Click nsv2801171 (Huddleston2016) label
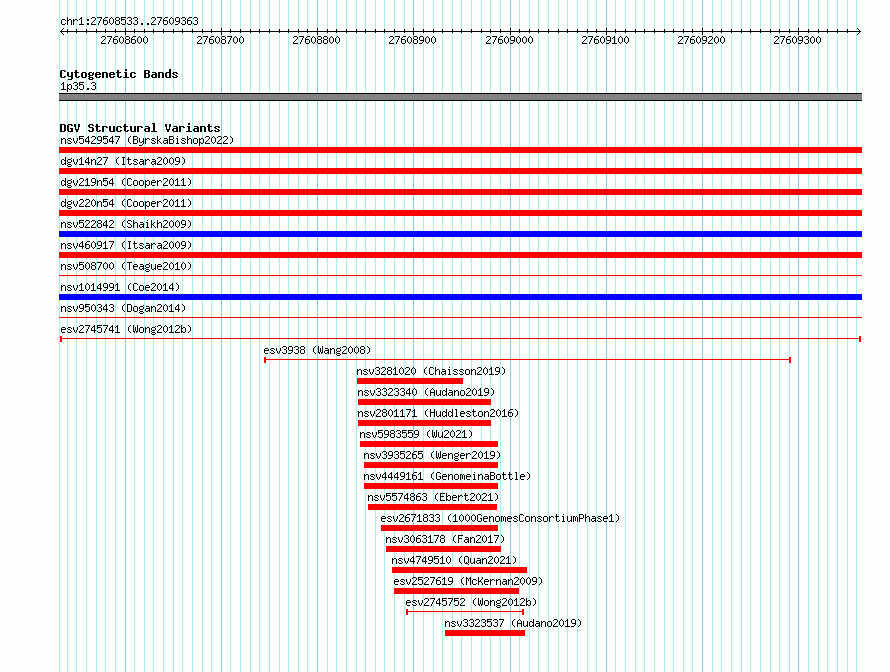Image resolution: width=890 pixels, height=672 pixels. pos(438,413)
